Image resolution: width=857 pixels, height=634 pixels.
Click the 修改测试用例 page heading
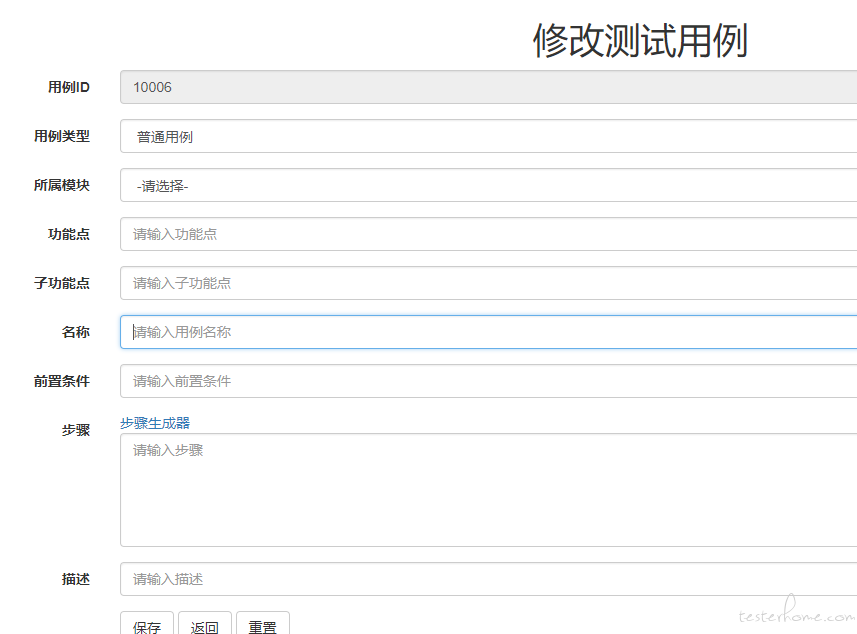(x=640, y=40)
